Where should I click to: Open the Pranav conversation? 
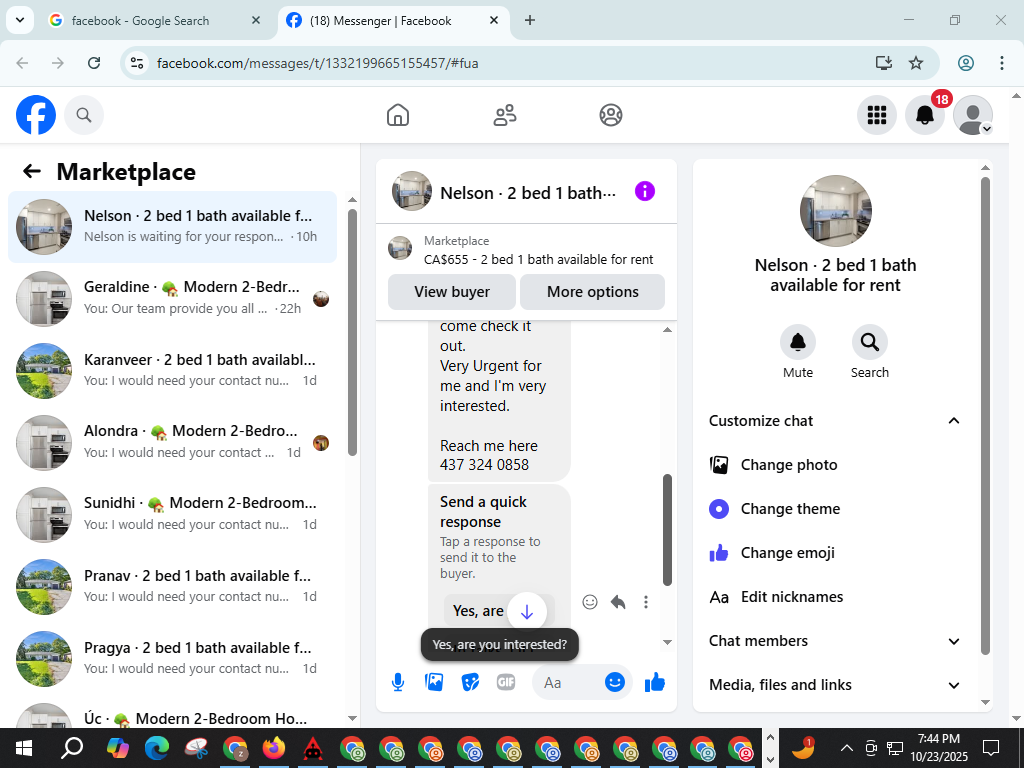172,586
